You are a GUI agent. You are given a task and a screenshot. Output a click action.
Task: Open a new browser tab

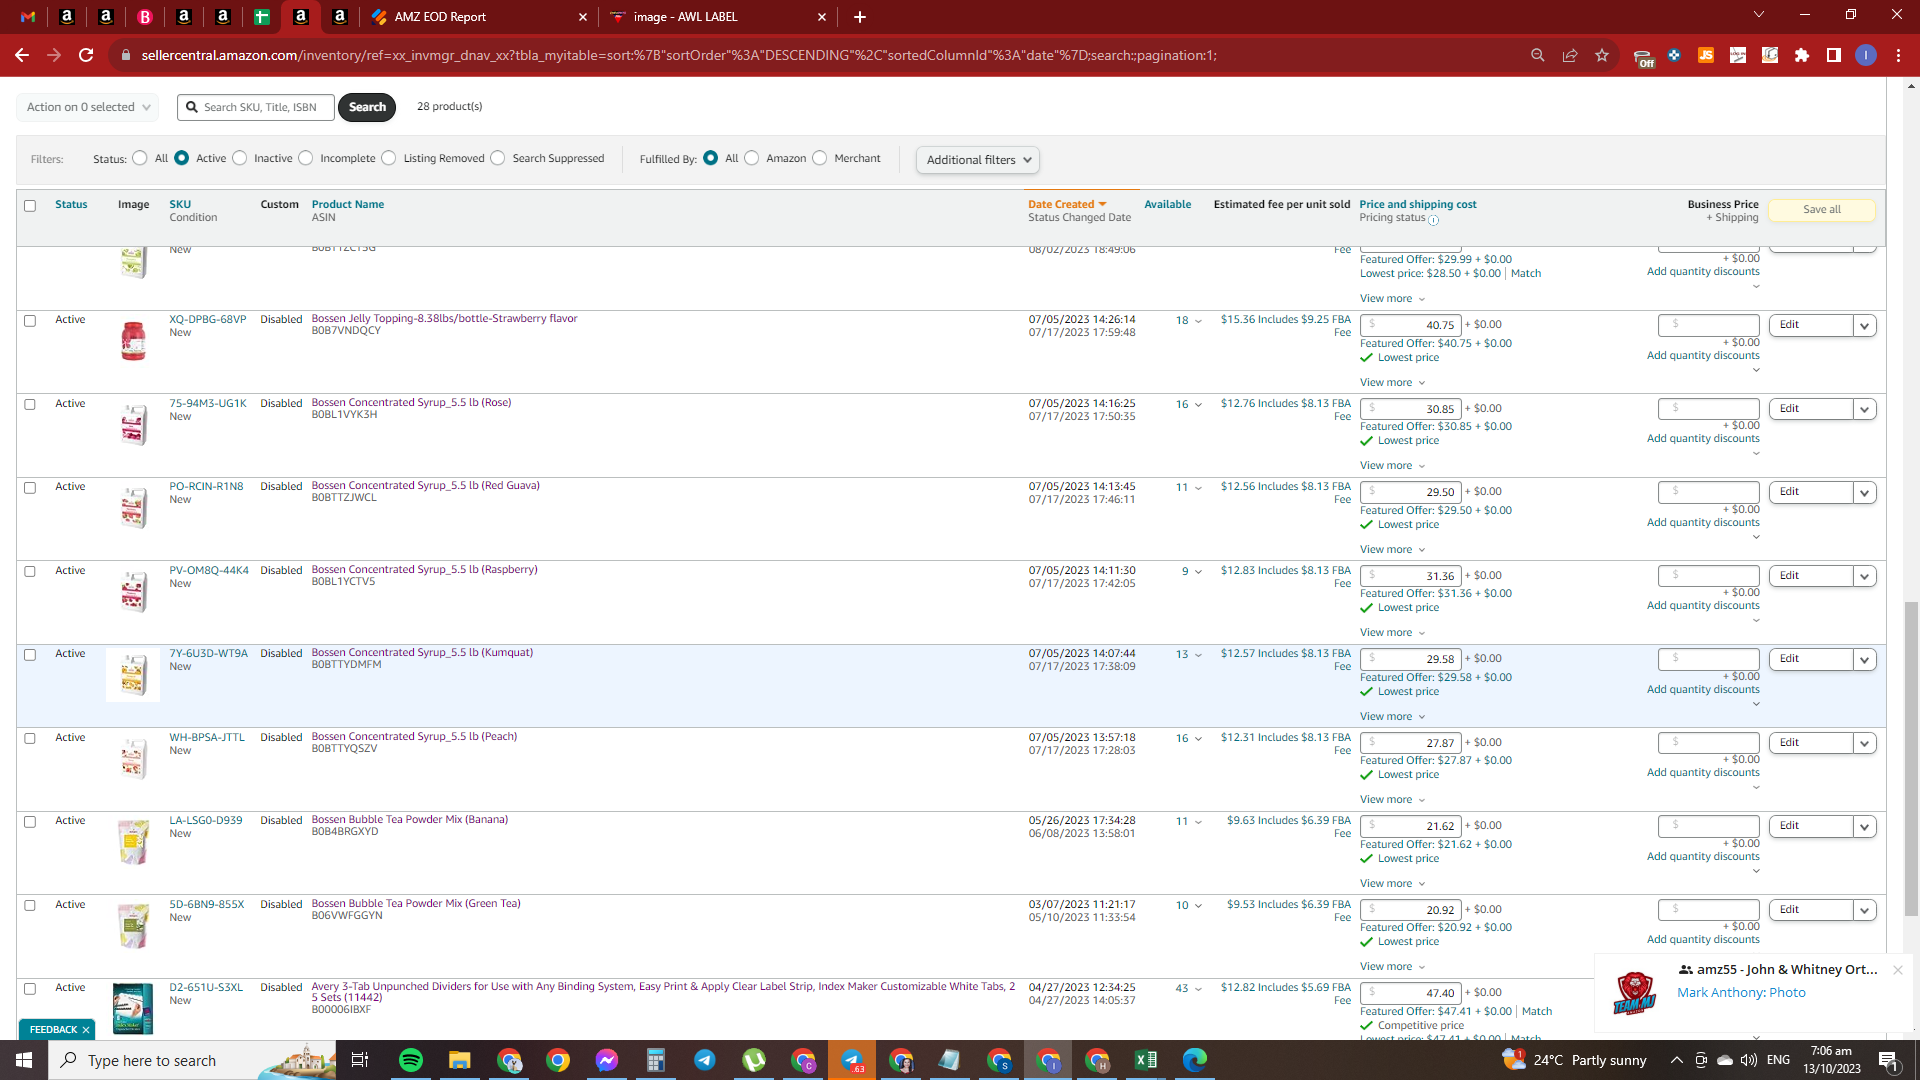(860, 17)
